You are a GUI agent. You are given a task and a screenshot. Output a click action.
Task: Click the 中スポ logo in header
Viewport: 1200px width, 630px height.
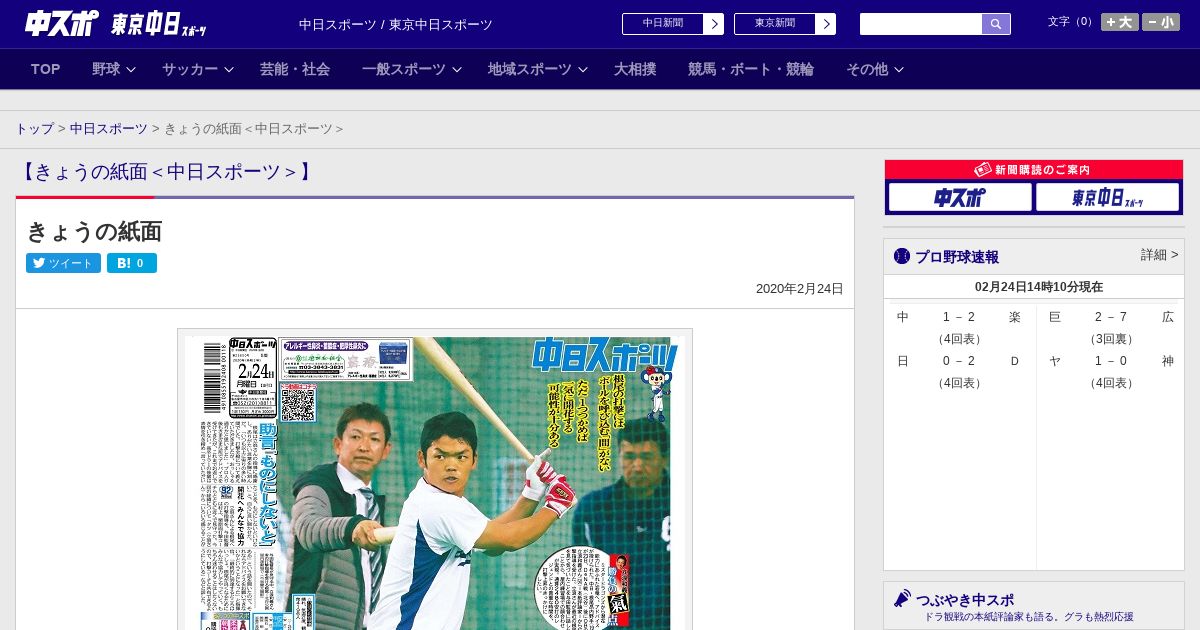[x=62, y=23]
